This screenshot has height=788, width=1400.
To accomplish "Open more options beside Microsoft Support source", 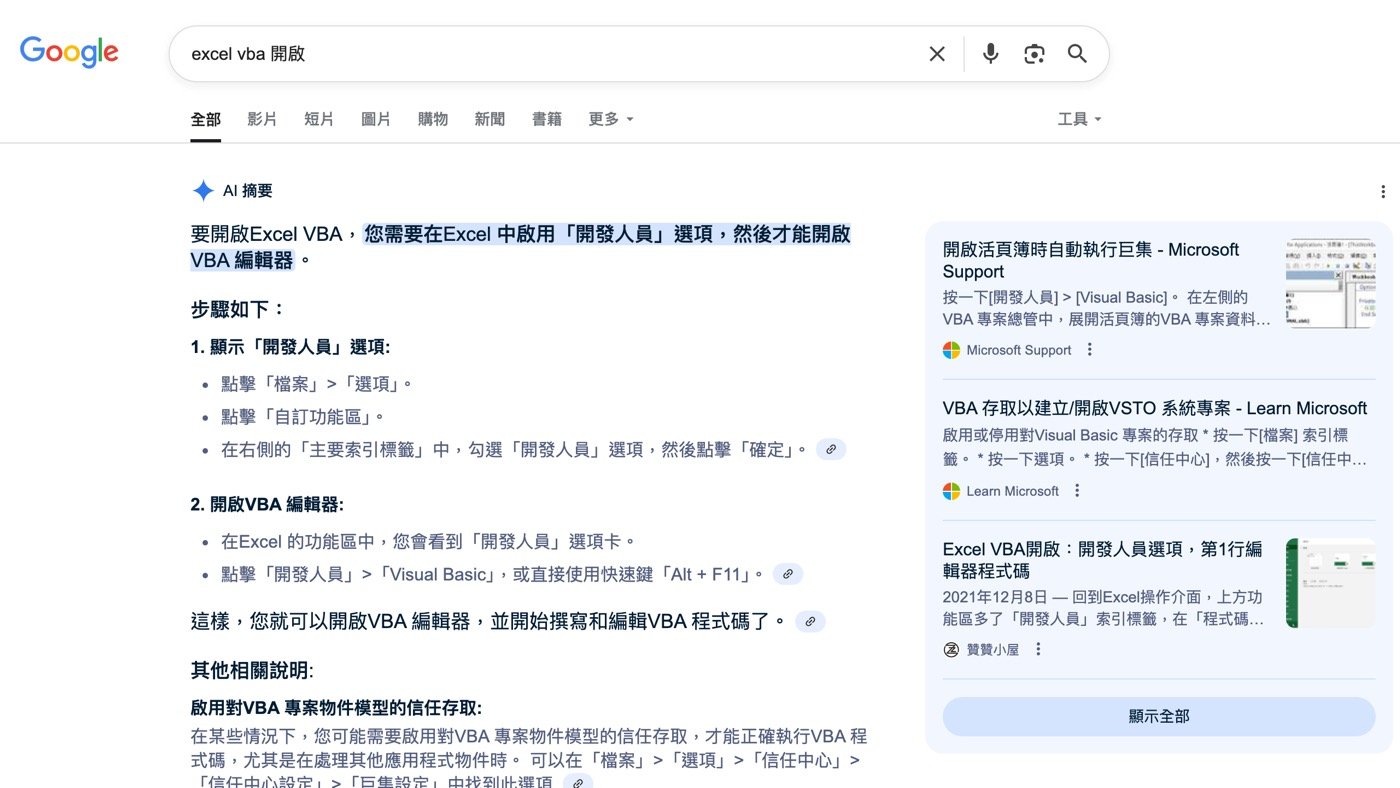I will 1090,350.
